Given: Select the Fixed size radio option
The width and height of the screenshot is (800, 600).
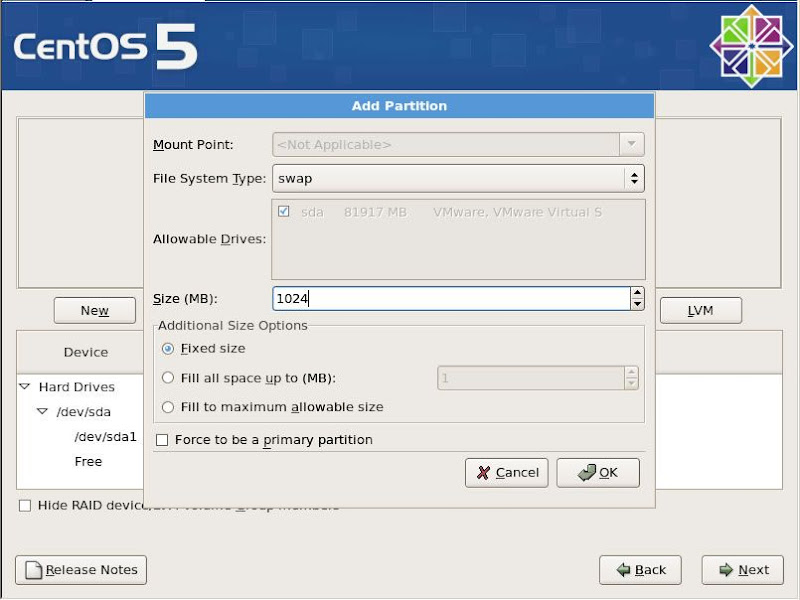Looking at the screenshot, I should (168, 349).
